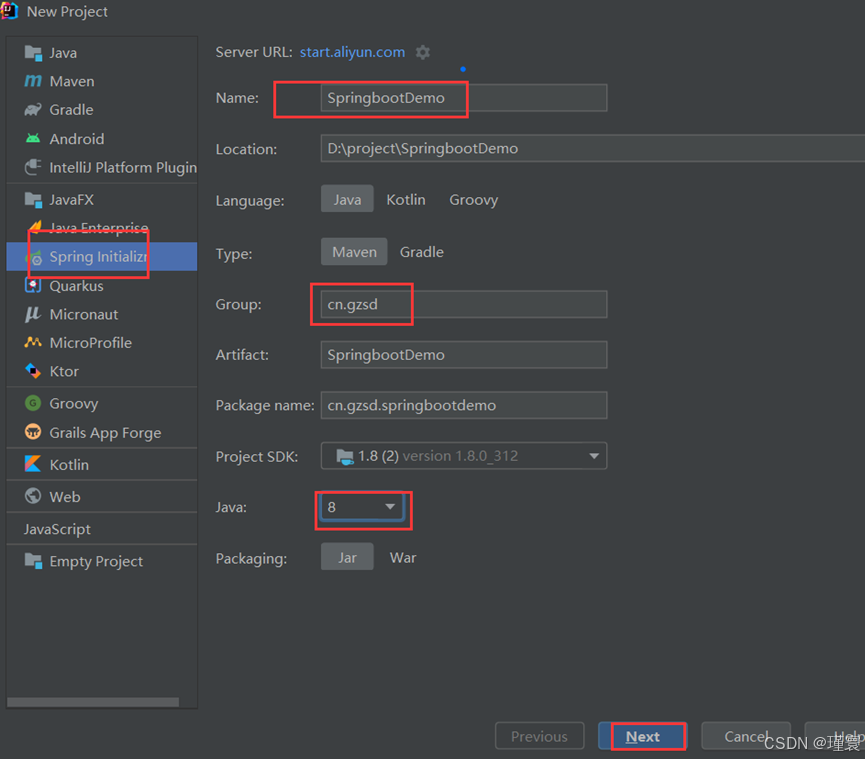This screenshot has height=759, width=865.
Task: Click the Android robot icon
Action: [33, 138]
